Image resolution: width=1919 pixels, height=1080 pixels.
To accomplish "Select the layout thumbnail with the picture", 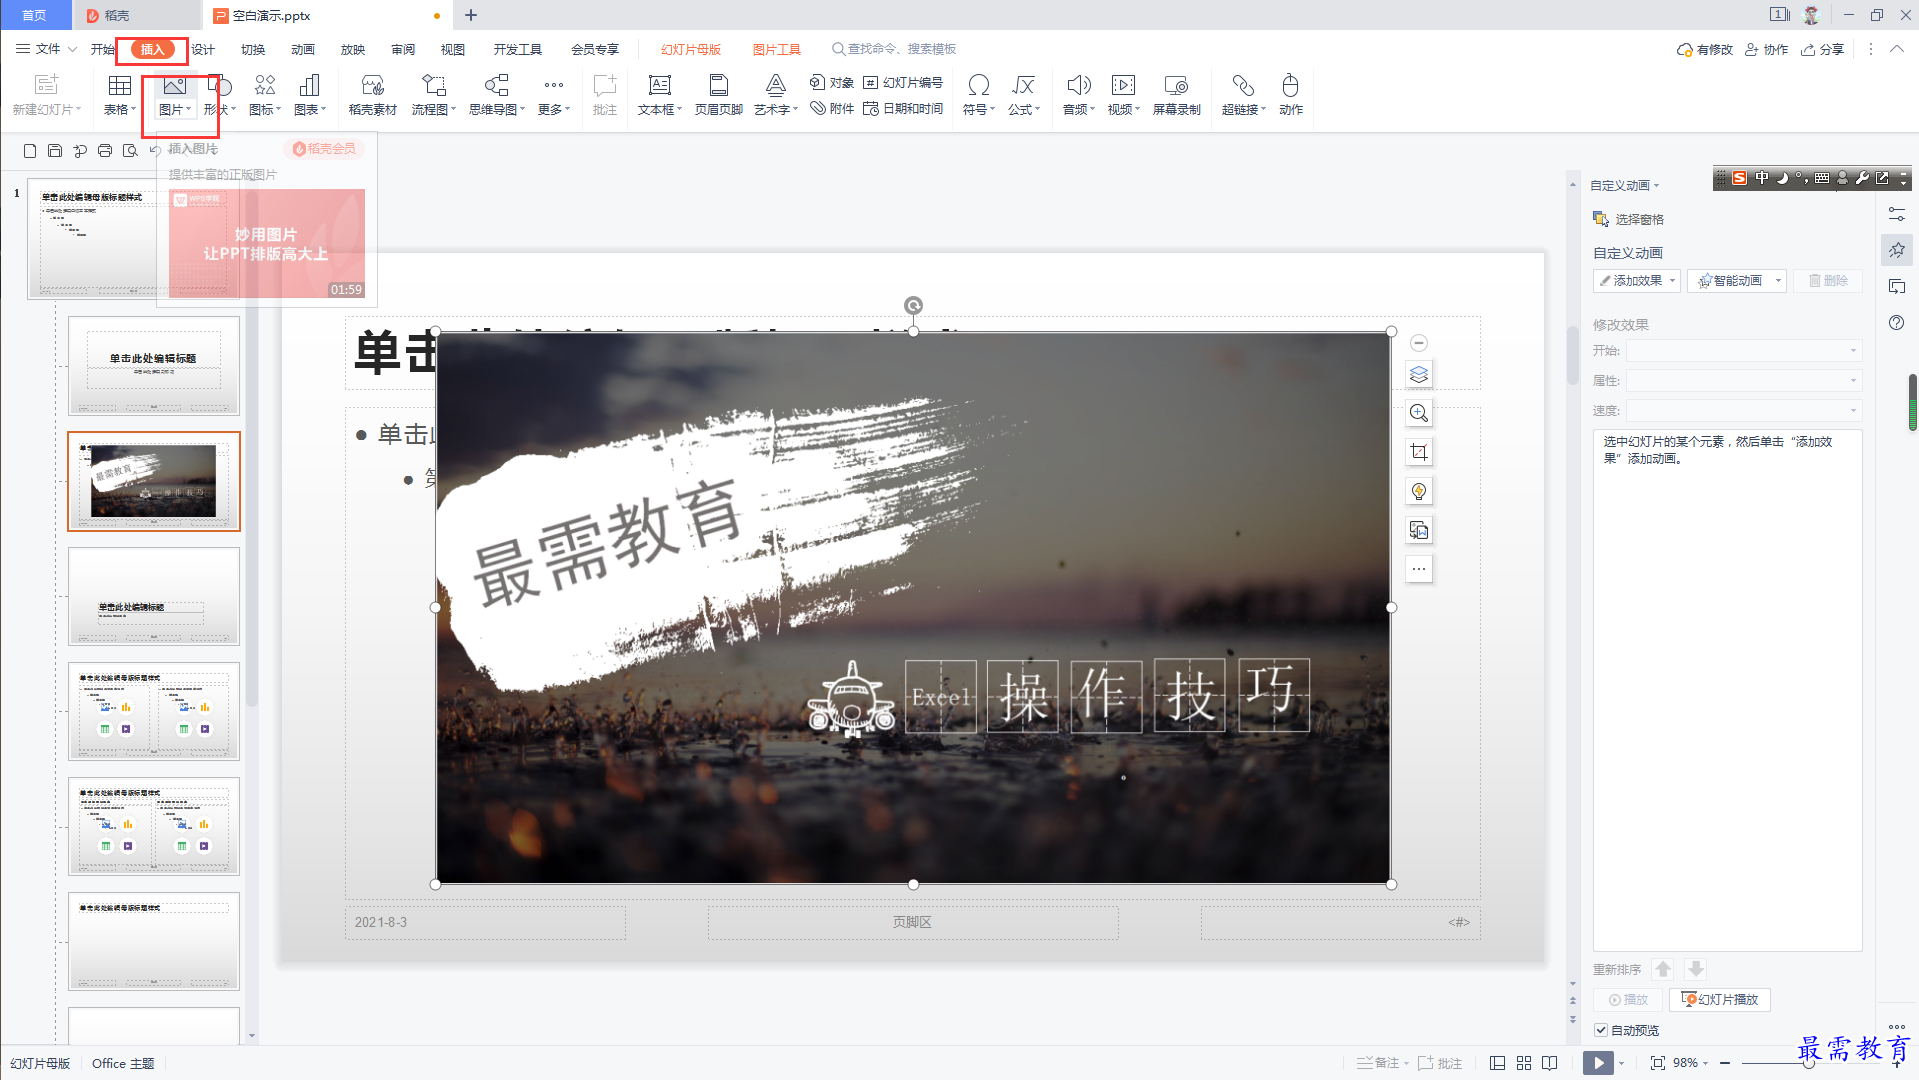I will (154, 481).
